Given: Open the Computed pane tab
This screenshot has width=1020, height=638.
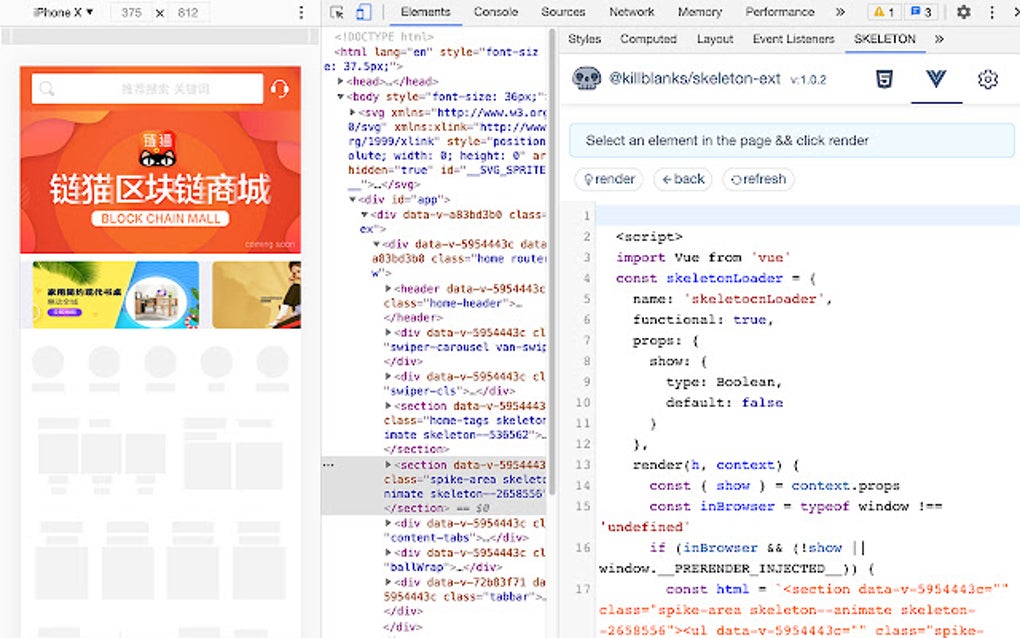Looking at the screenshot, I should (x=648, y=39).
